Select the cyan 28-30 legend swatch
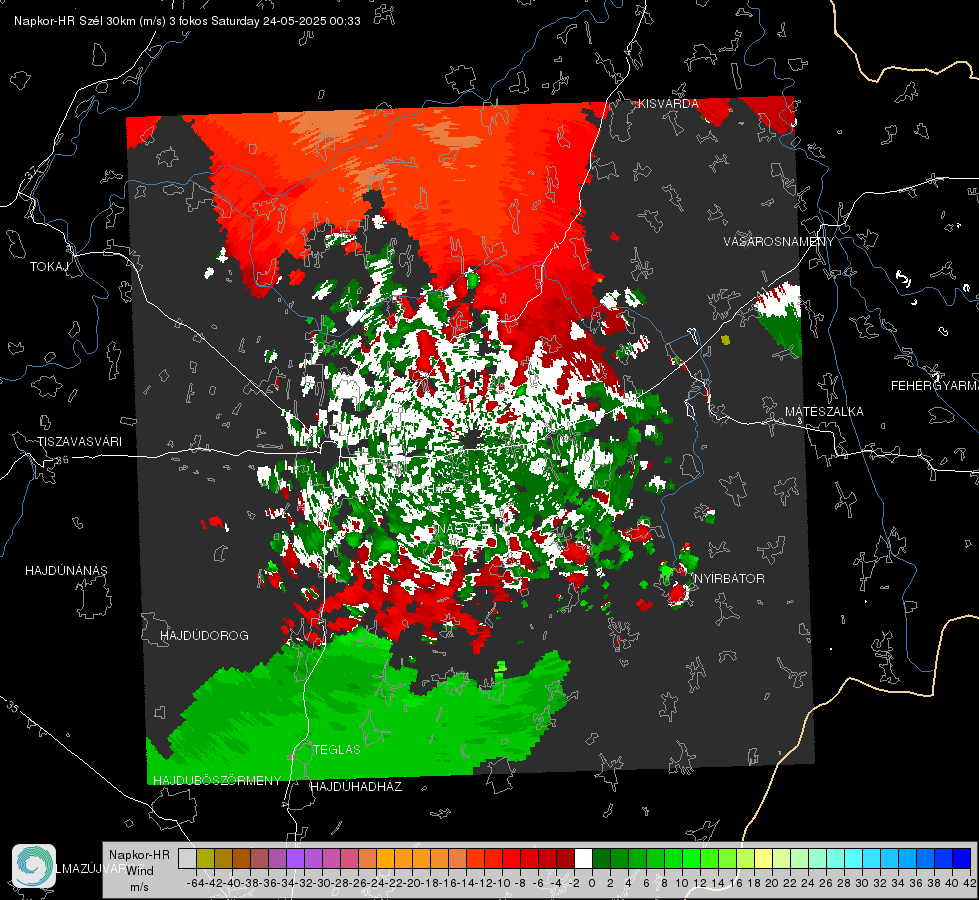This screenshot has height=900, width=979. 854,858
